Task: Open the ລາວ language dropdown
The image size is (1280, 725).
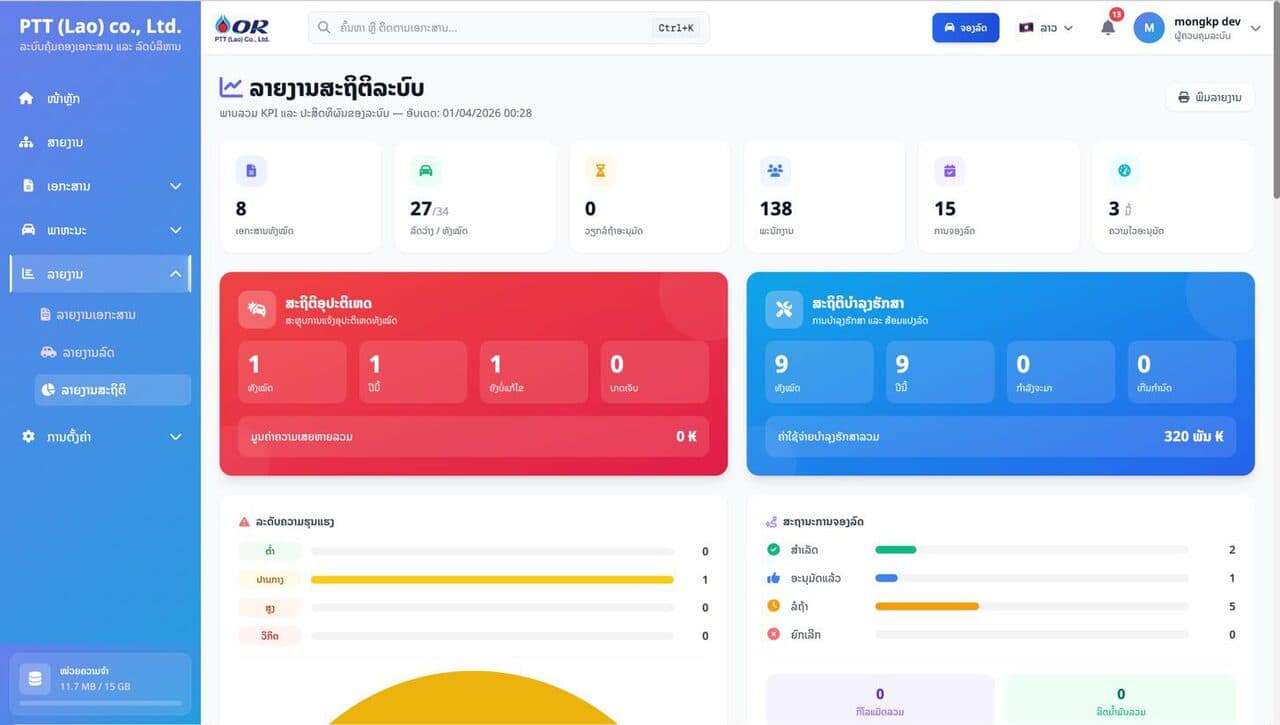Action: coord(1046,28)
